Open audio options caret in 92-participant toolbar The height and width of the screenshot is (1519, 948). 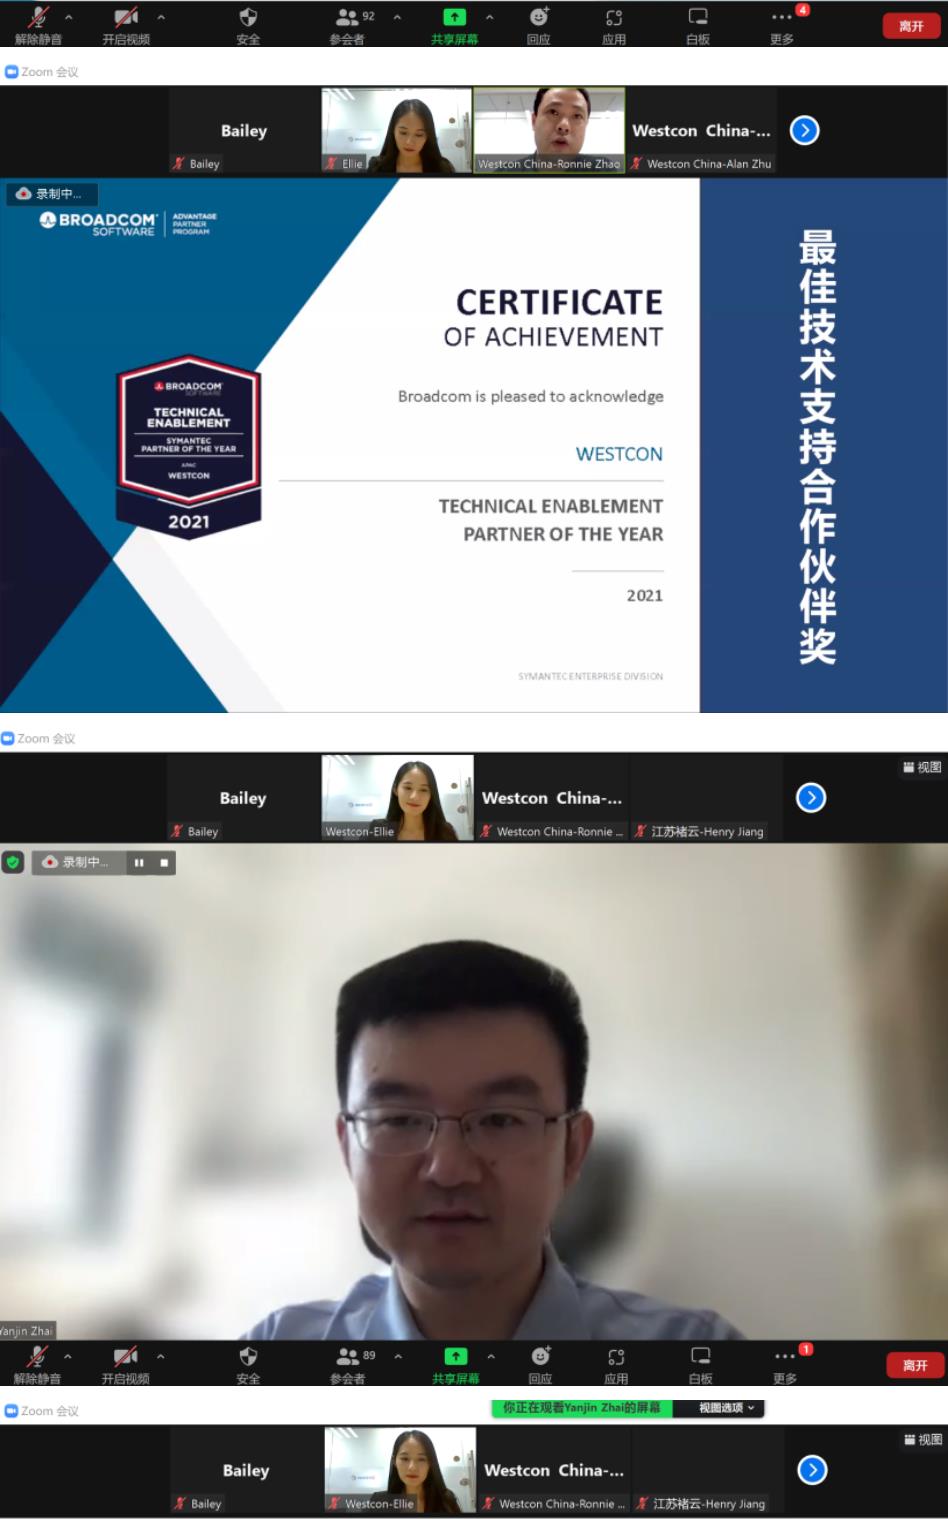click(69, 17)
